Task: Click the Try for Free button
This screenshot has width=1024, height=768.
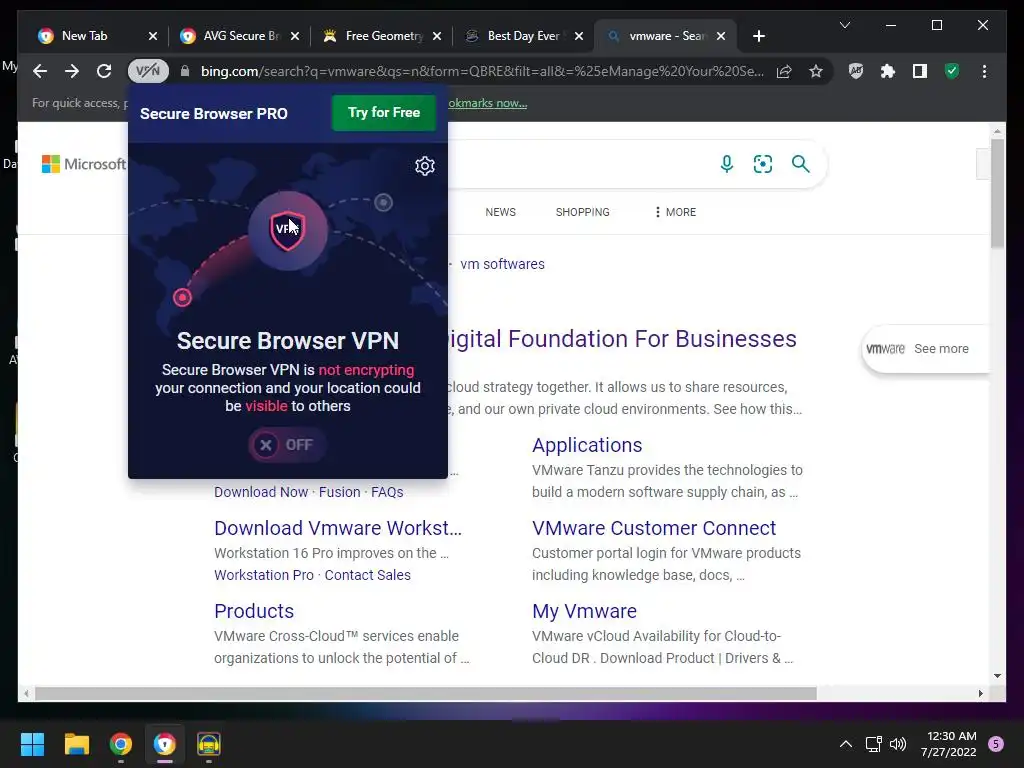Action: (383, 112)
